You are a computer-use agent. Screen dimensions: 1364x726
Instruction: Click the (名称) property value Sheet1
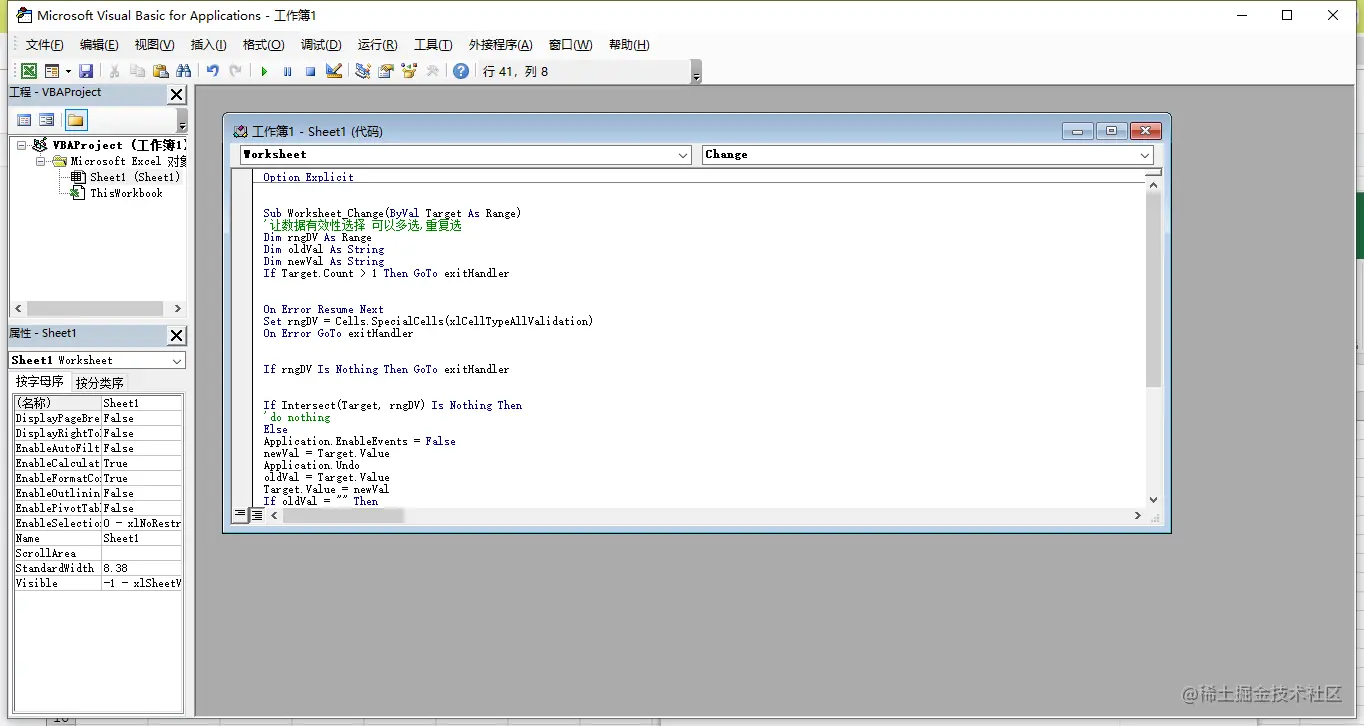141,403
